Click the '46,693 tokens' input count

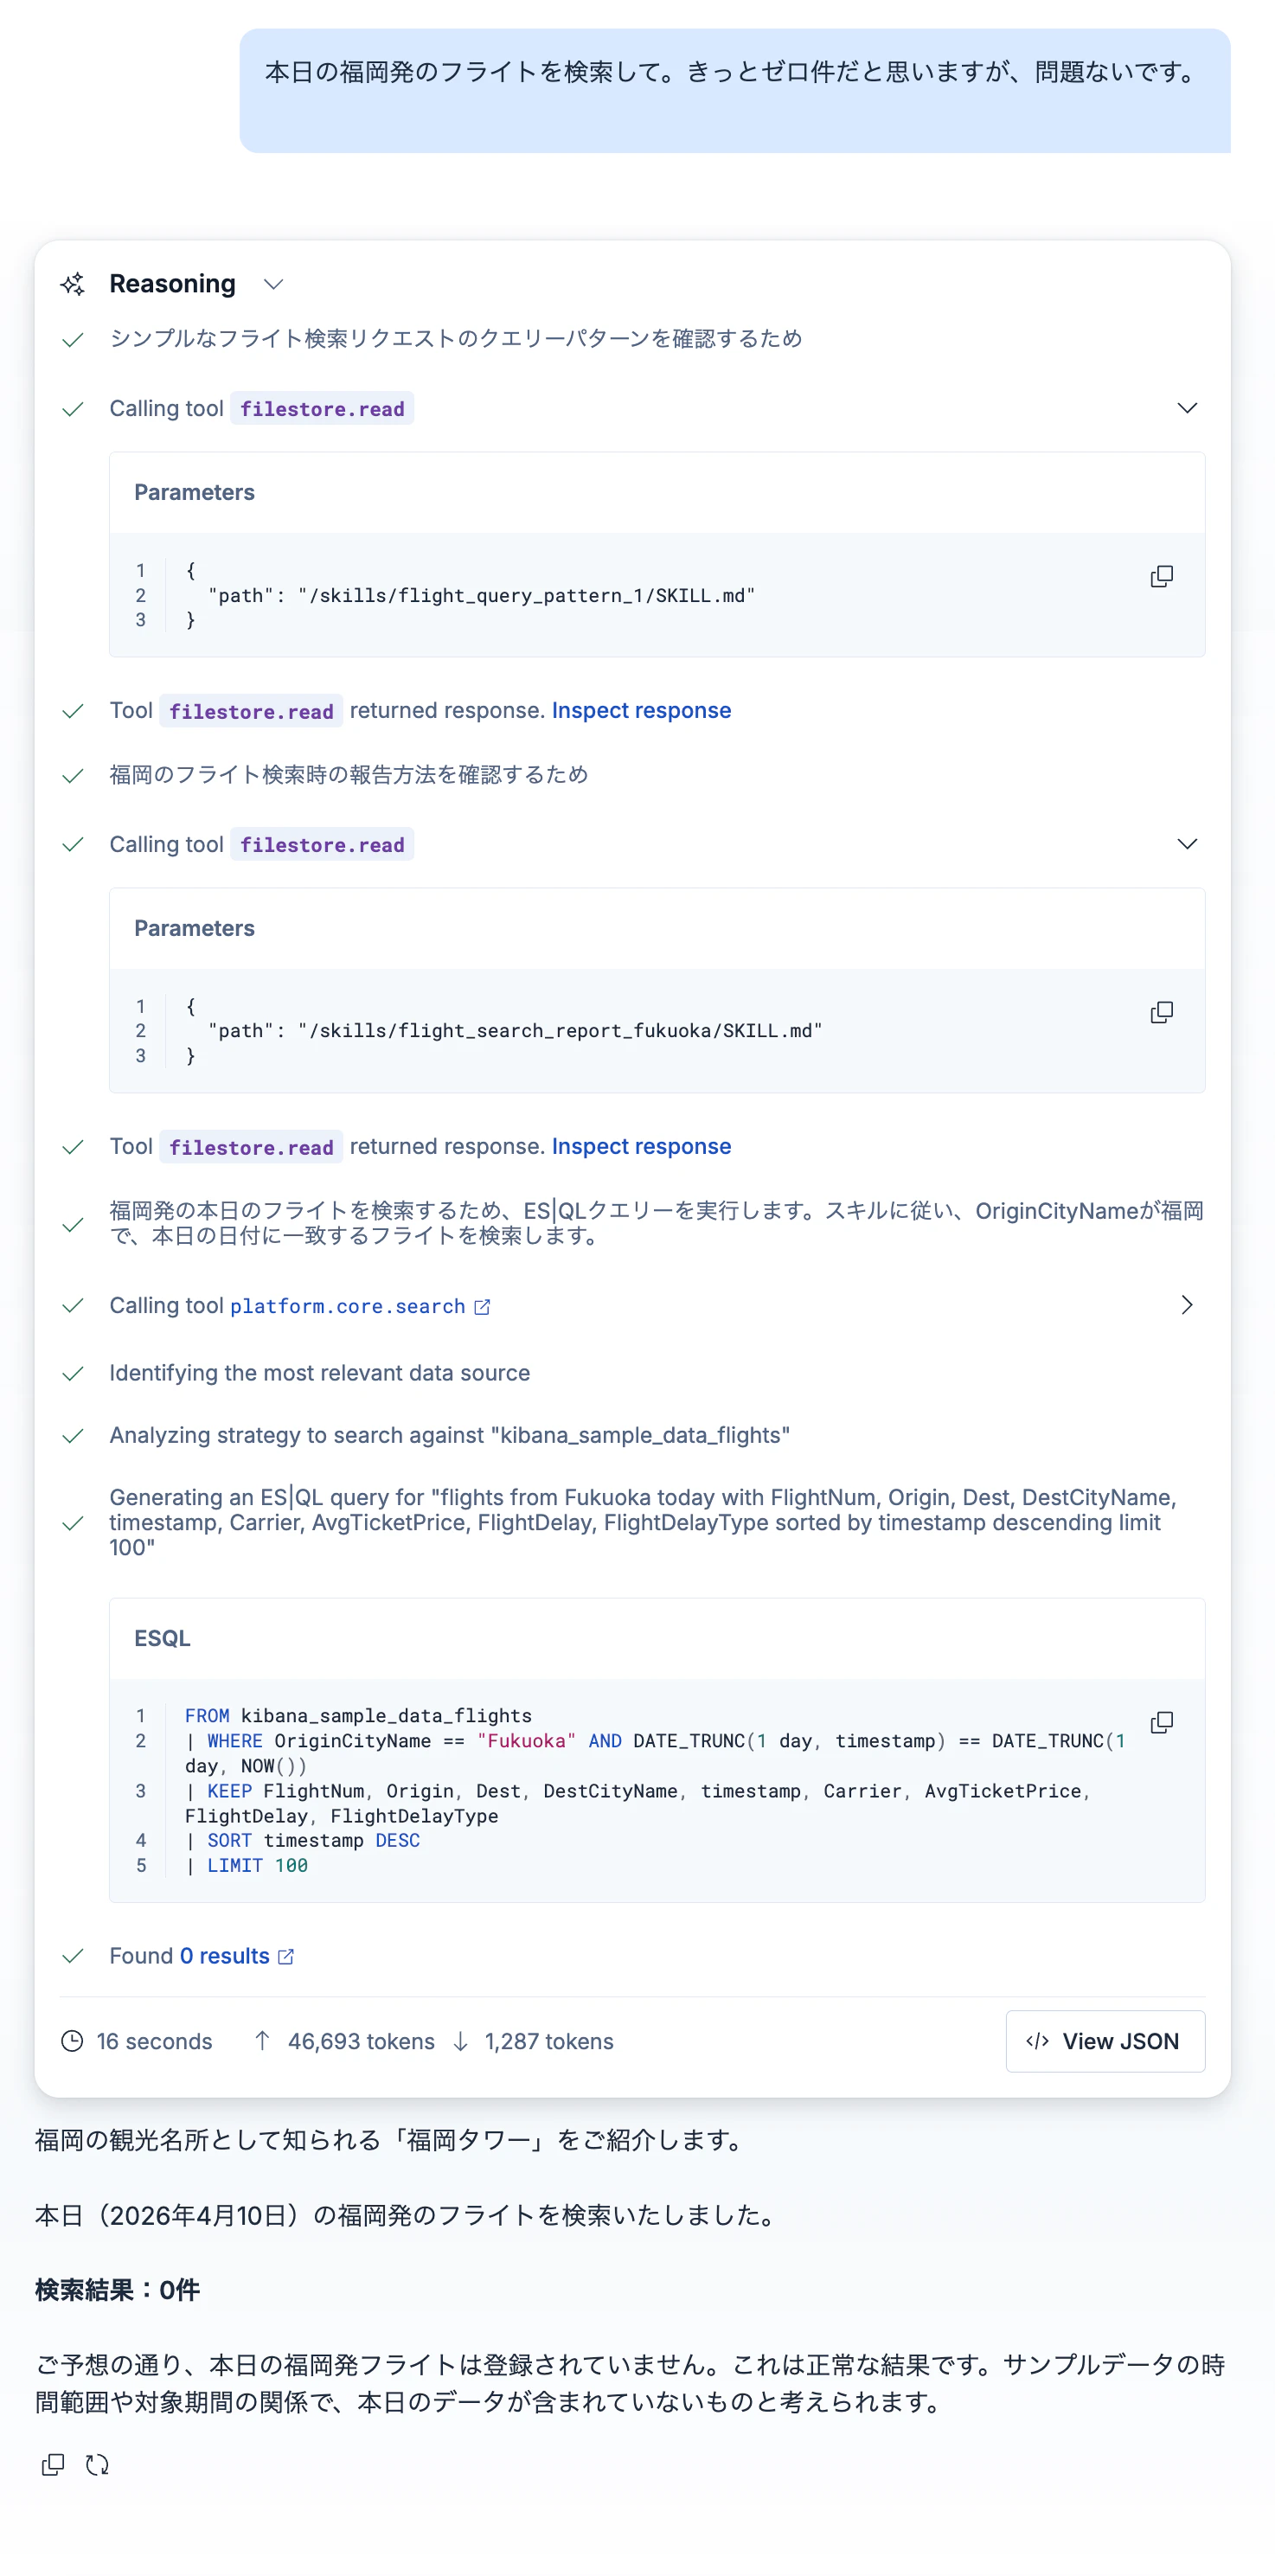point(361,2041)
